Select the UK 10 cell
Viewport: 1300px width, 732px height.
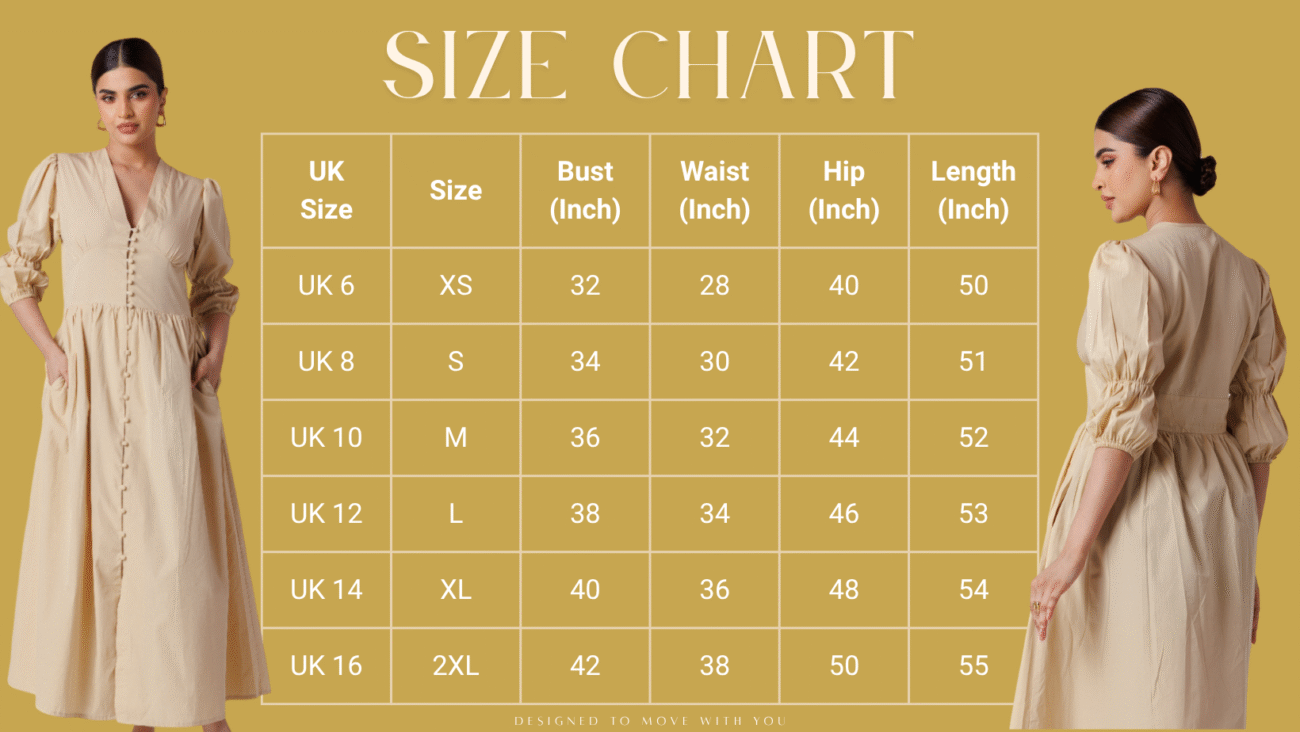tap(326, 437)
